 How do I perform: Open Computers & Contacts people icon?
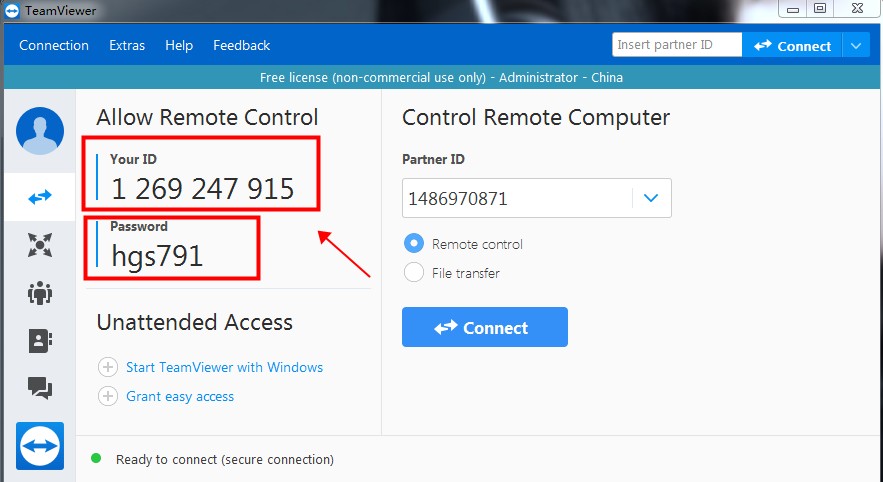coord(39,293)
